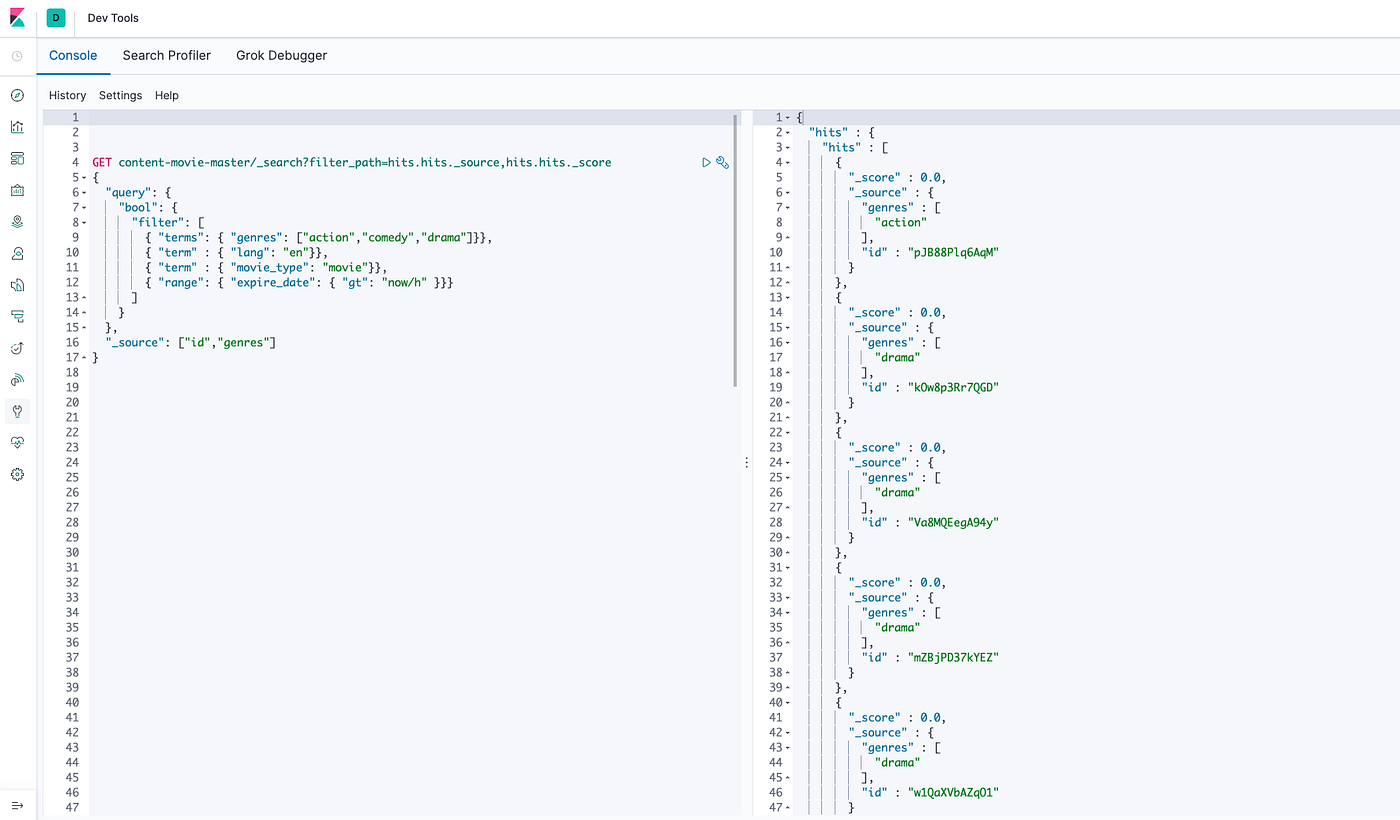Collapse "filter" fold at editor line 8

pyautogui.click(x=84, y=223)
